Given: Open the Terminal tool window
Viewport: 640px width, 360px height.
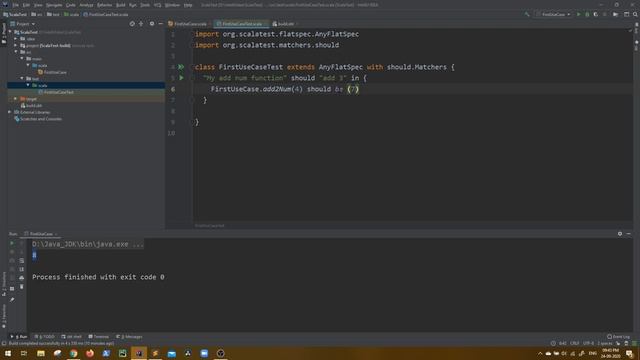Looking at the screenshot, I should (x=99, y=337).
